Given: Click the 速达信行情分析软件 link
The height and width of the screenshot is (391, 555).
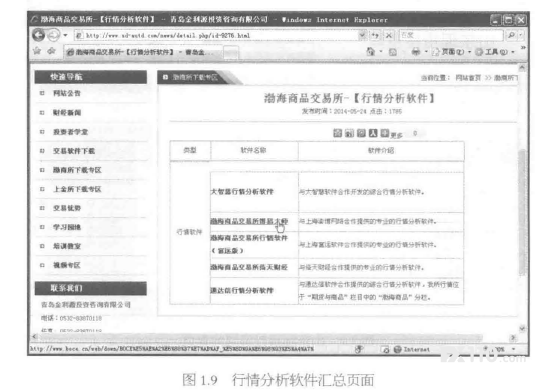Looking at the screenshot, I should pos(242,291).
